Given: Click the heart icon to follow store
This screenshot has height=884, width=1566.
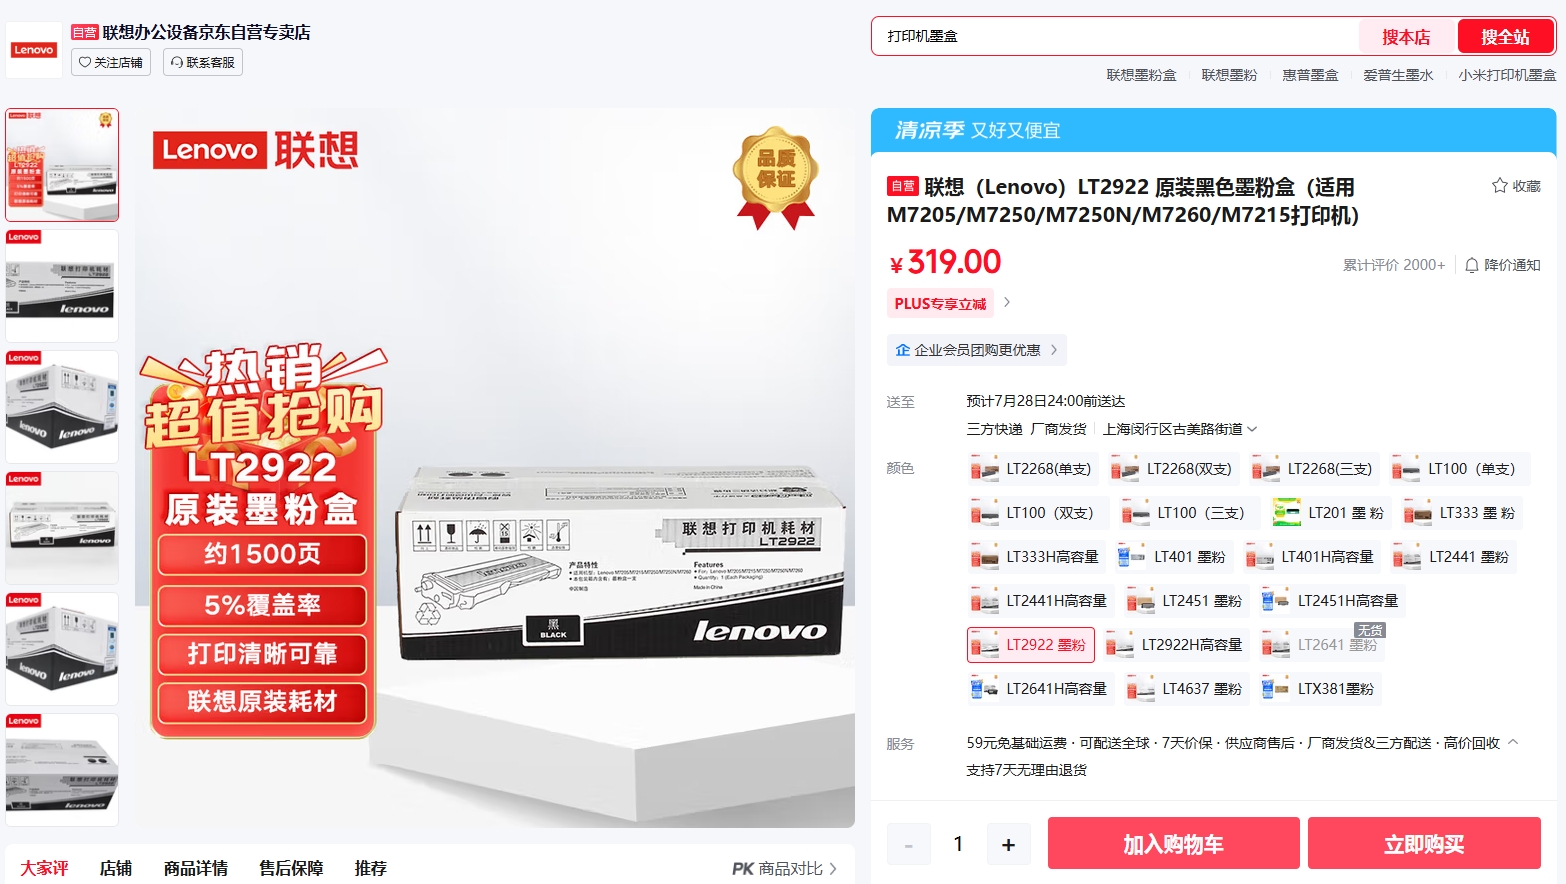Looking at the screenshot, I should 85,62.
